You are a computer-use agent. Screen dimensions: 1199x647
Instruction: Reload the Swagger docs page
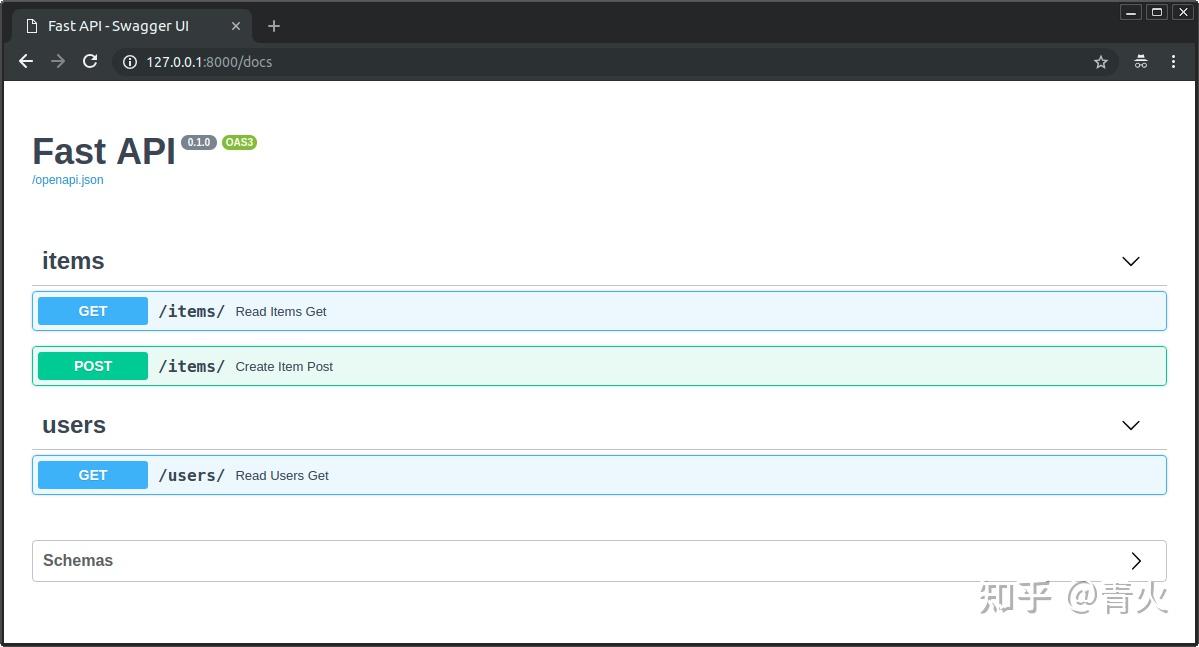tap(90, 62)
